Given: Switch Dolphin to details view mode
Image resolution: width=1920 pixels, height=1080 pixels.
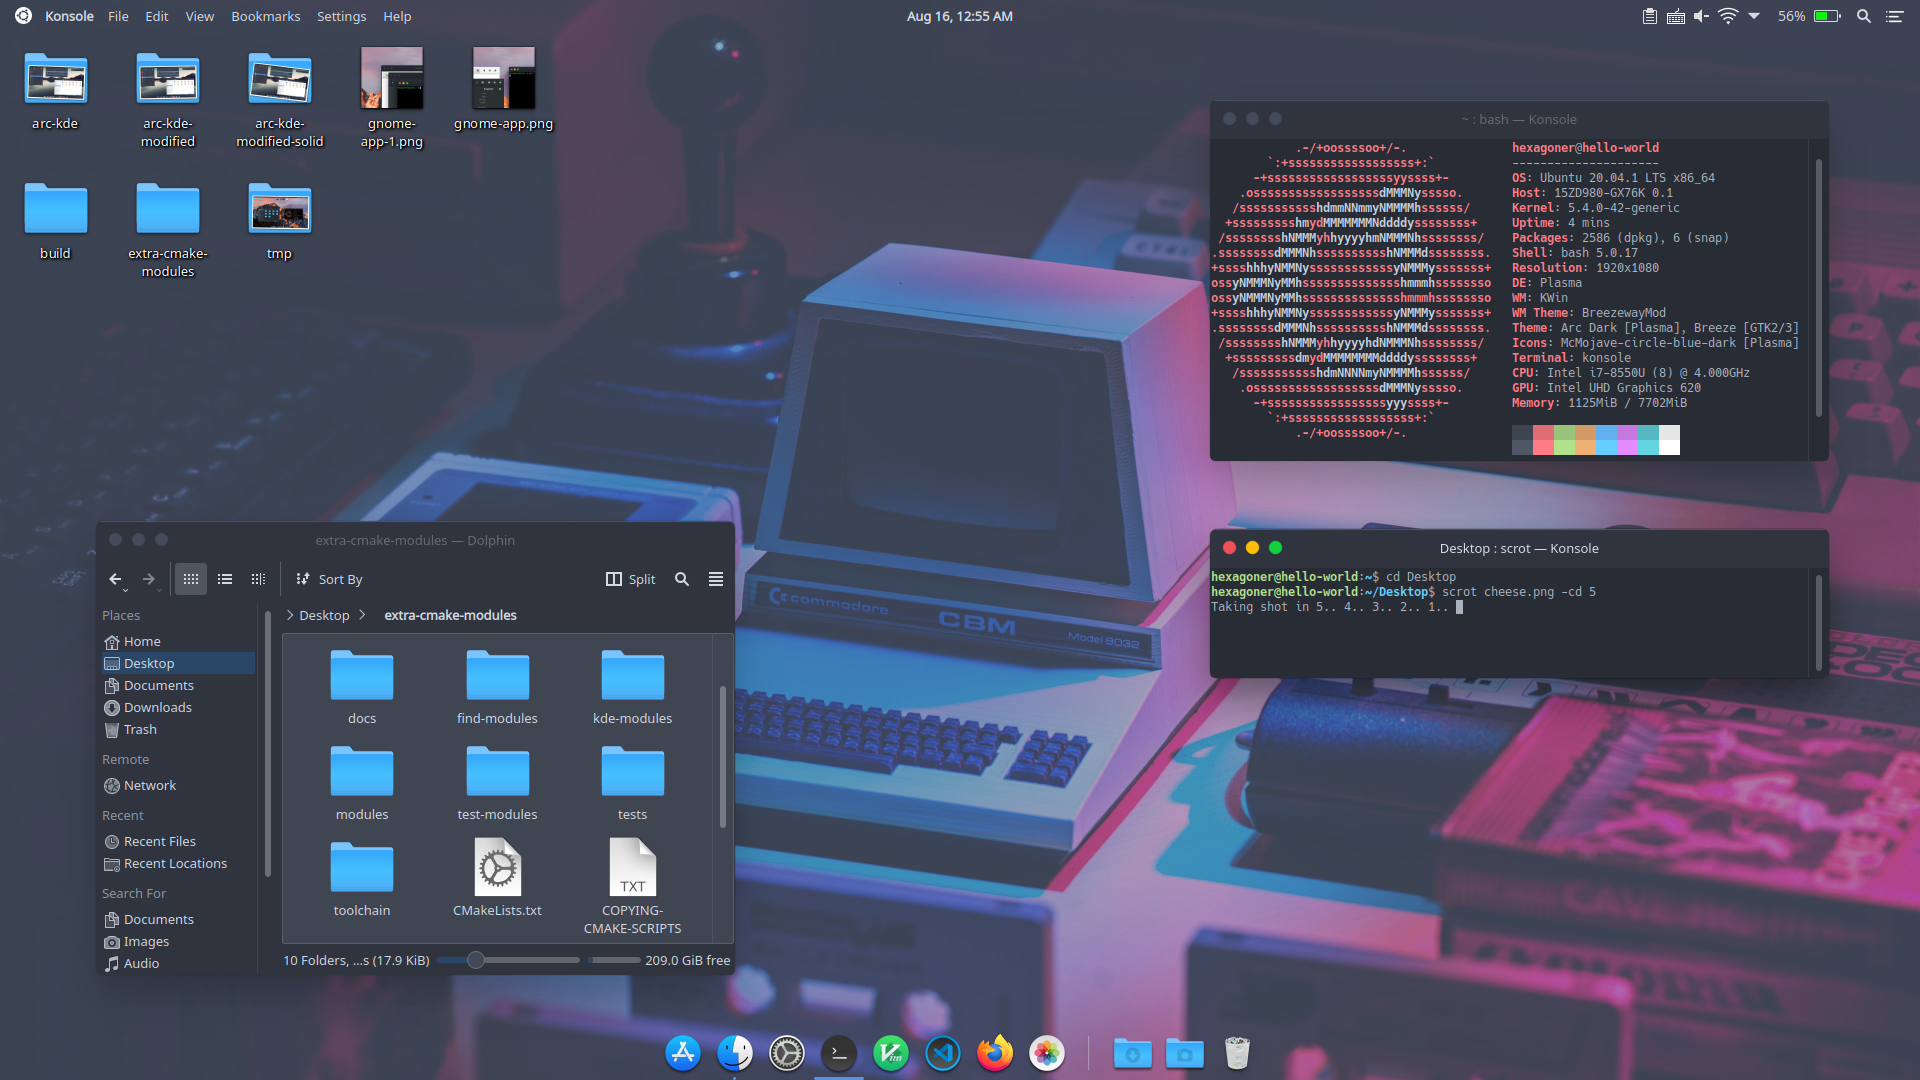Looking at the screenshot, I should click(x=258, y=579).
